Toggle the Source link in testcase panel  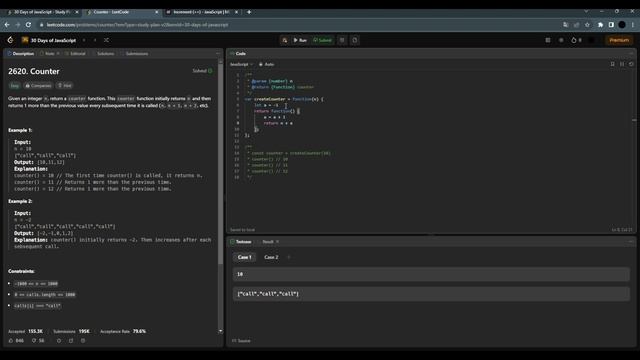[241, 340]
